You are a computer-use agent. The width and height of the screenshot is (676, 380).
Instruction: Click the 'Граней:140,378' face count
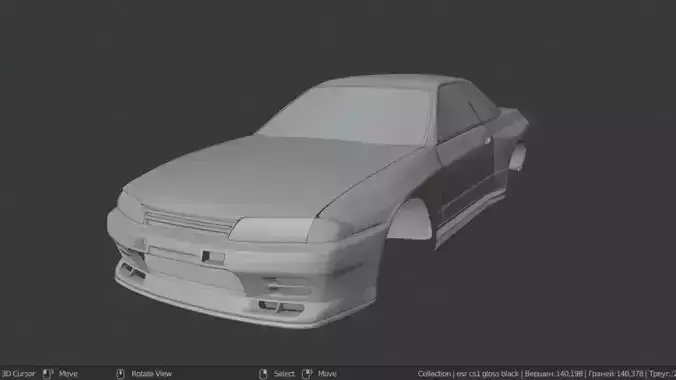click(x=616, y=374)
